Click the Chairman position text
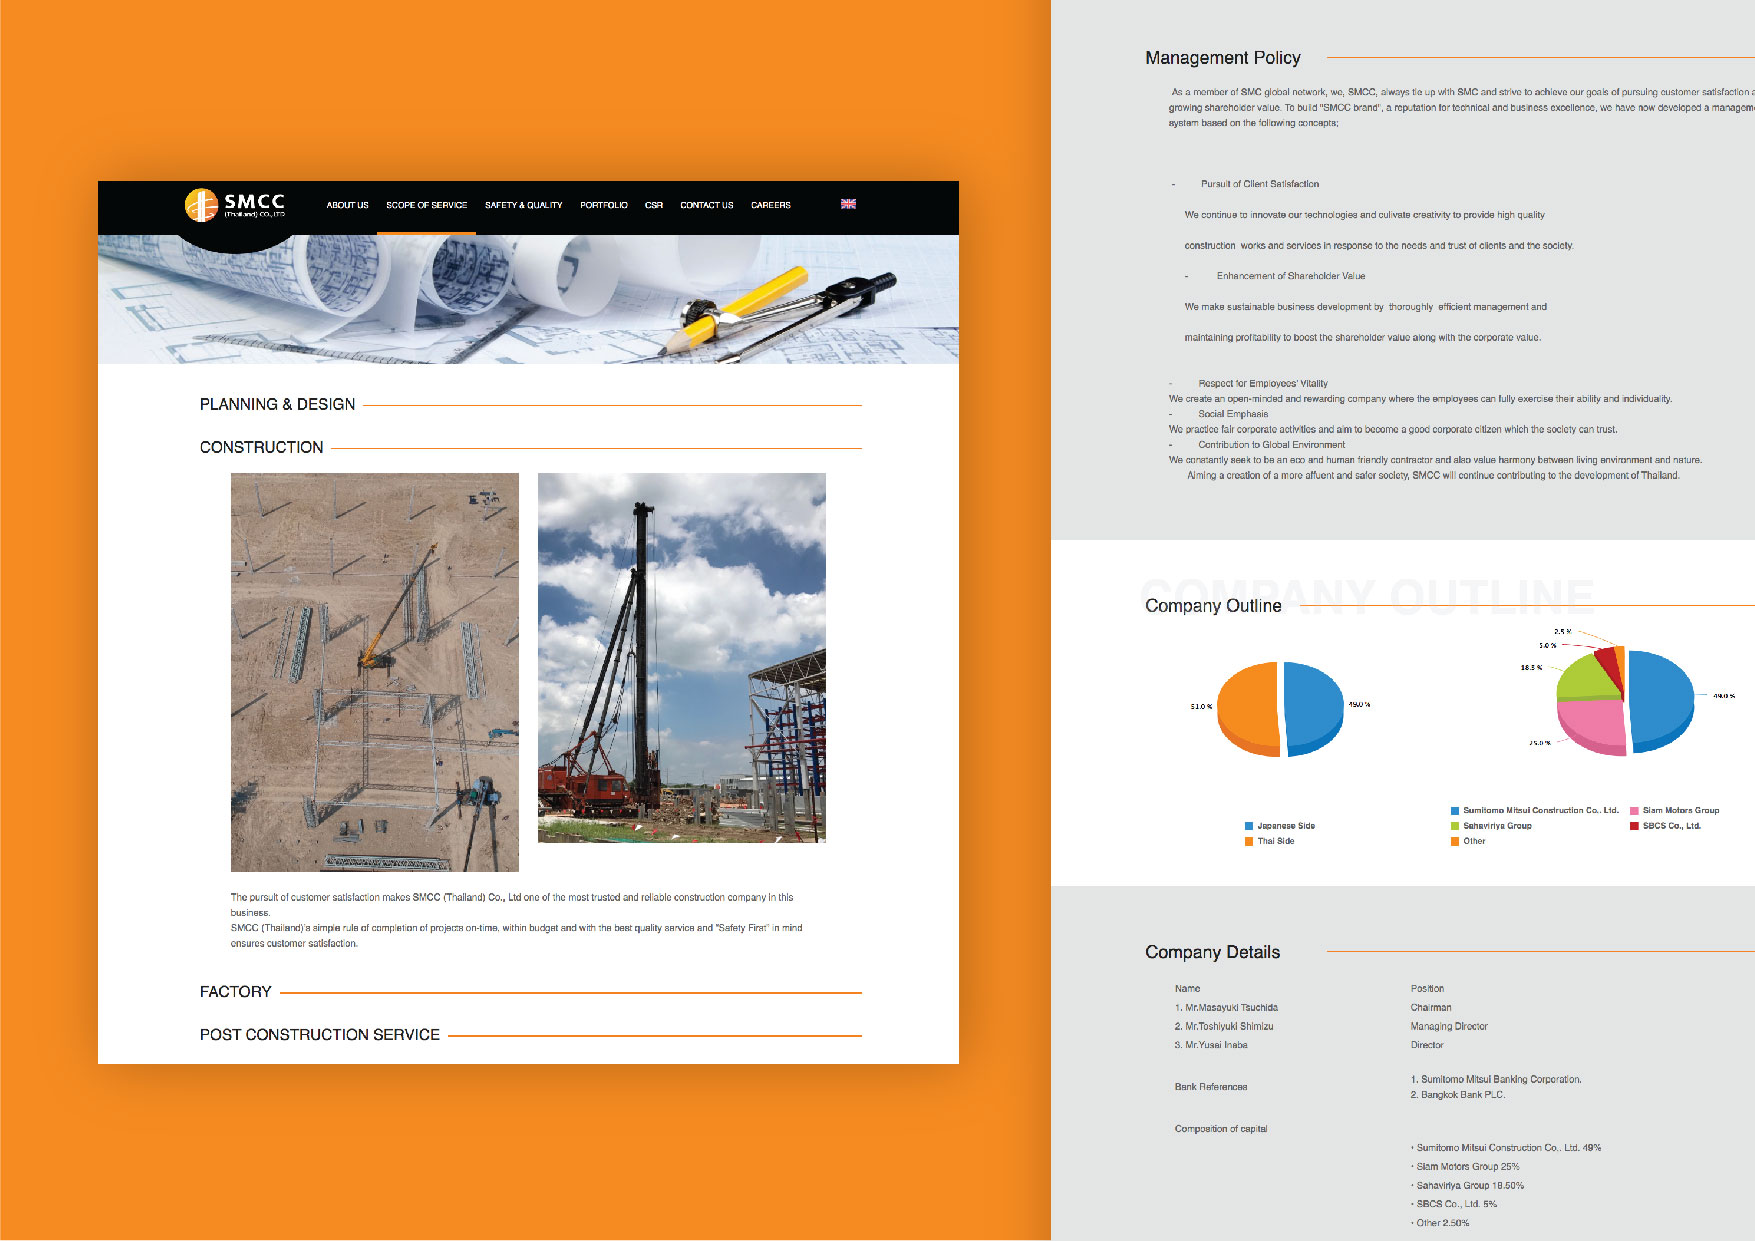 pos(1431,1008)
